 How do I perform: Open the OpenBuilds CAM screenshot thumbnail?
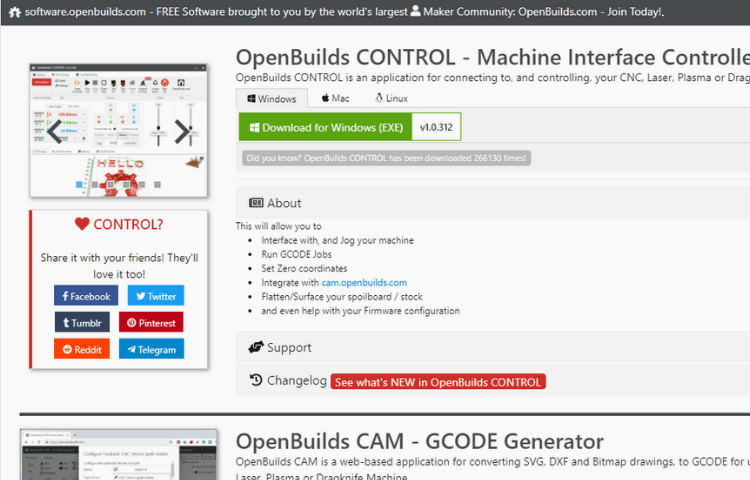(x=119, y=454)
